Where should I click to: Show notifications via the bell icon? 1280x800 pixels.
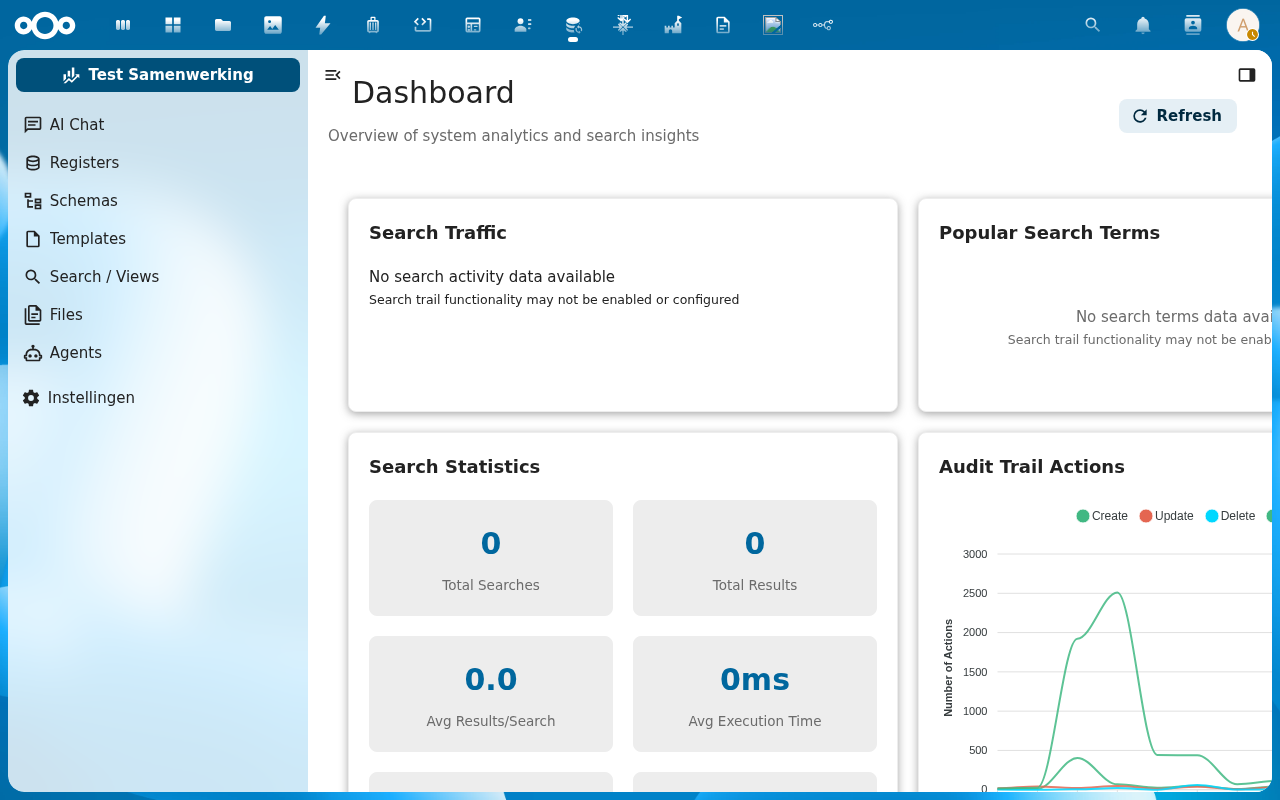pos(1143,25)
